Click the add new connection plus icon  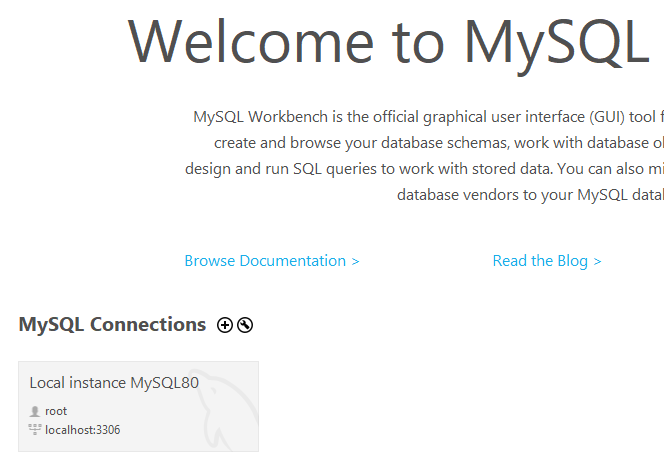click(x=225, y=325)
